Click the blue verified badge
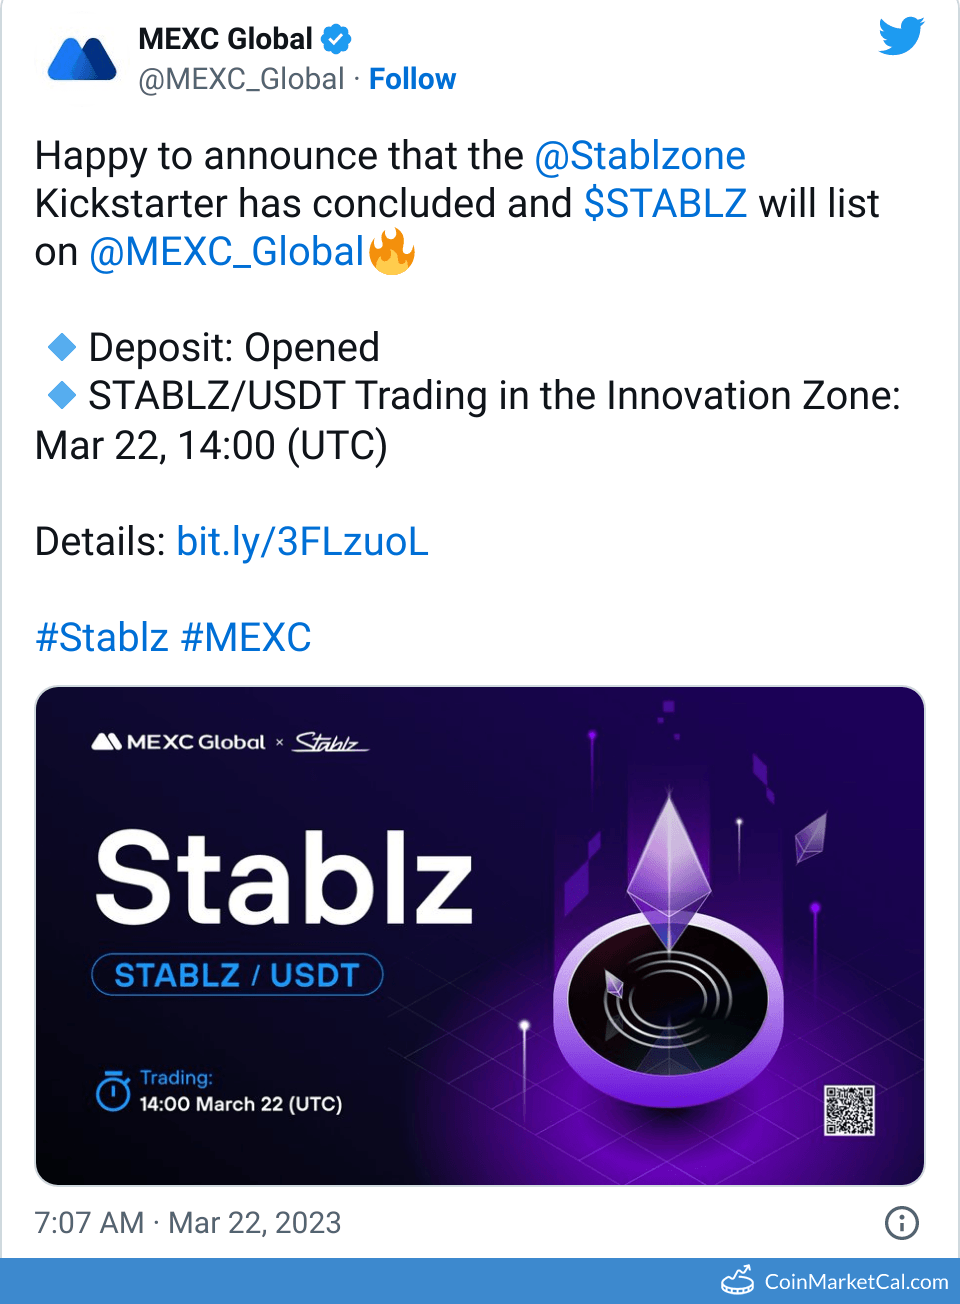The width and height of the screenshot is (960, 1304). [x=337, y=40]
